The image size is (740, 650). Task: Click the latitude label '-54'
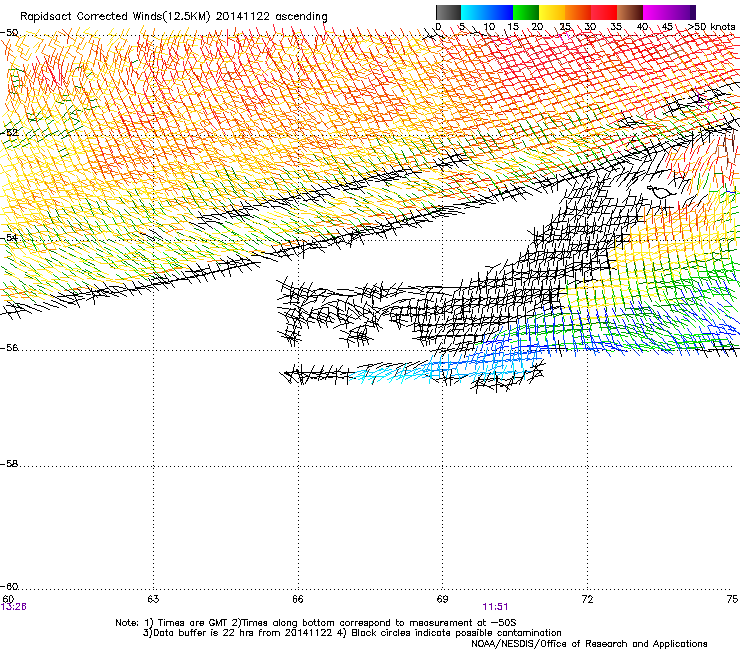[9, 237]
